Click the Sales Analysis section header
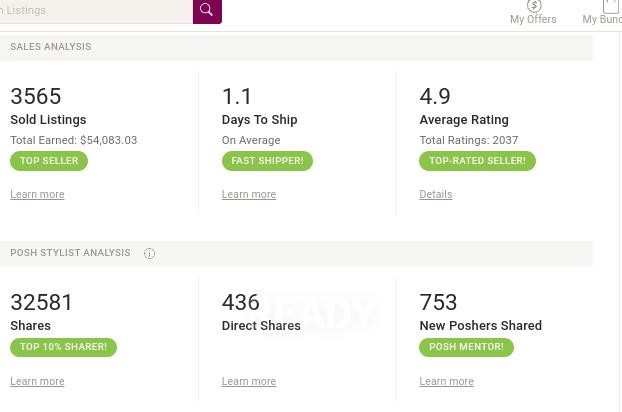The height and width of the screenshot is (412, 622). point(50,47)
